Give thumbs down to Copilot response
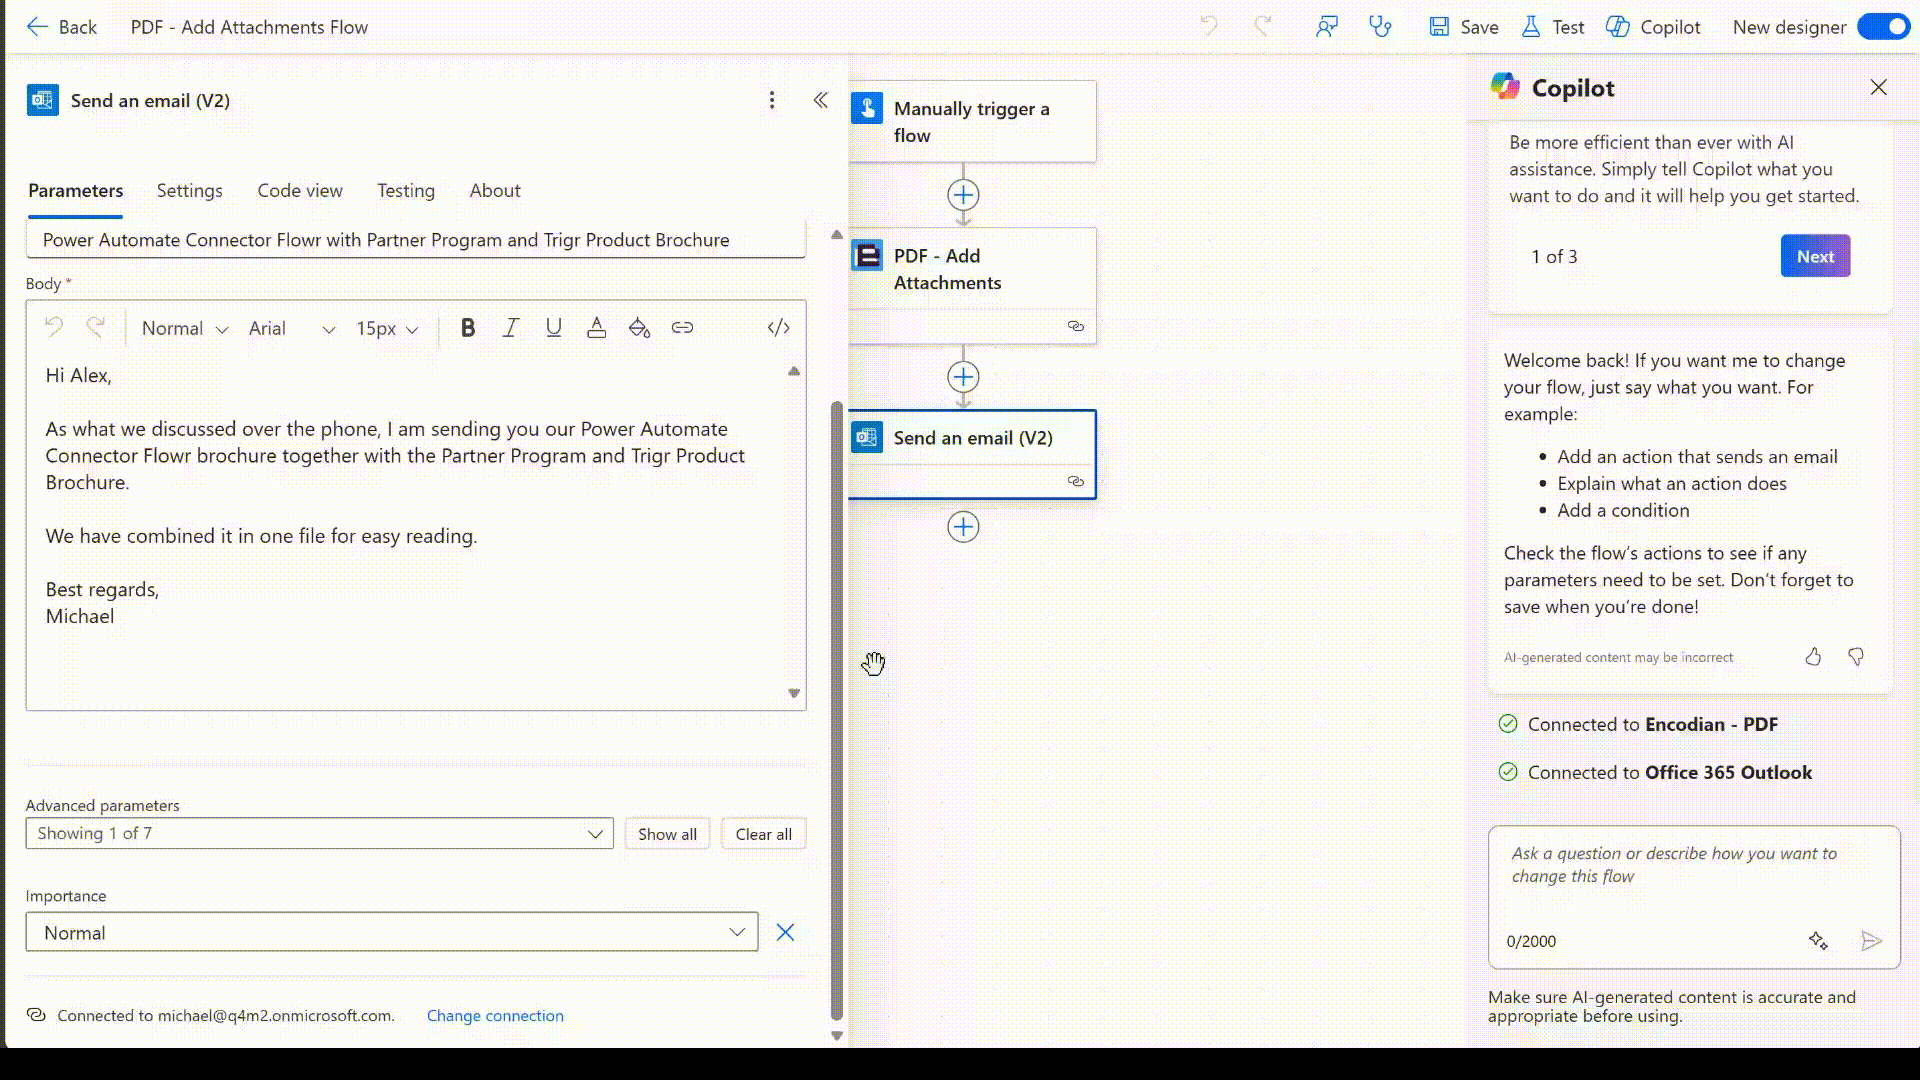The image size is (1920, 1080). 1856,657
